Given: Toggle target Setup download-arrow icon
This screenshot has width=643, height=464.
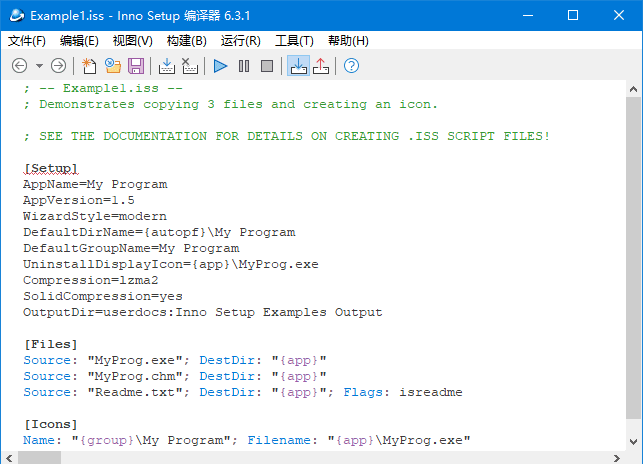Looking at the screenshot, I should coord(298,66).
